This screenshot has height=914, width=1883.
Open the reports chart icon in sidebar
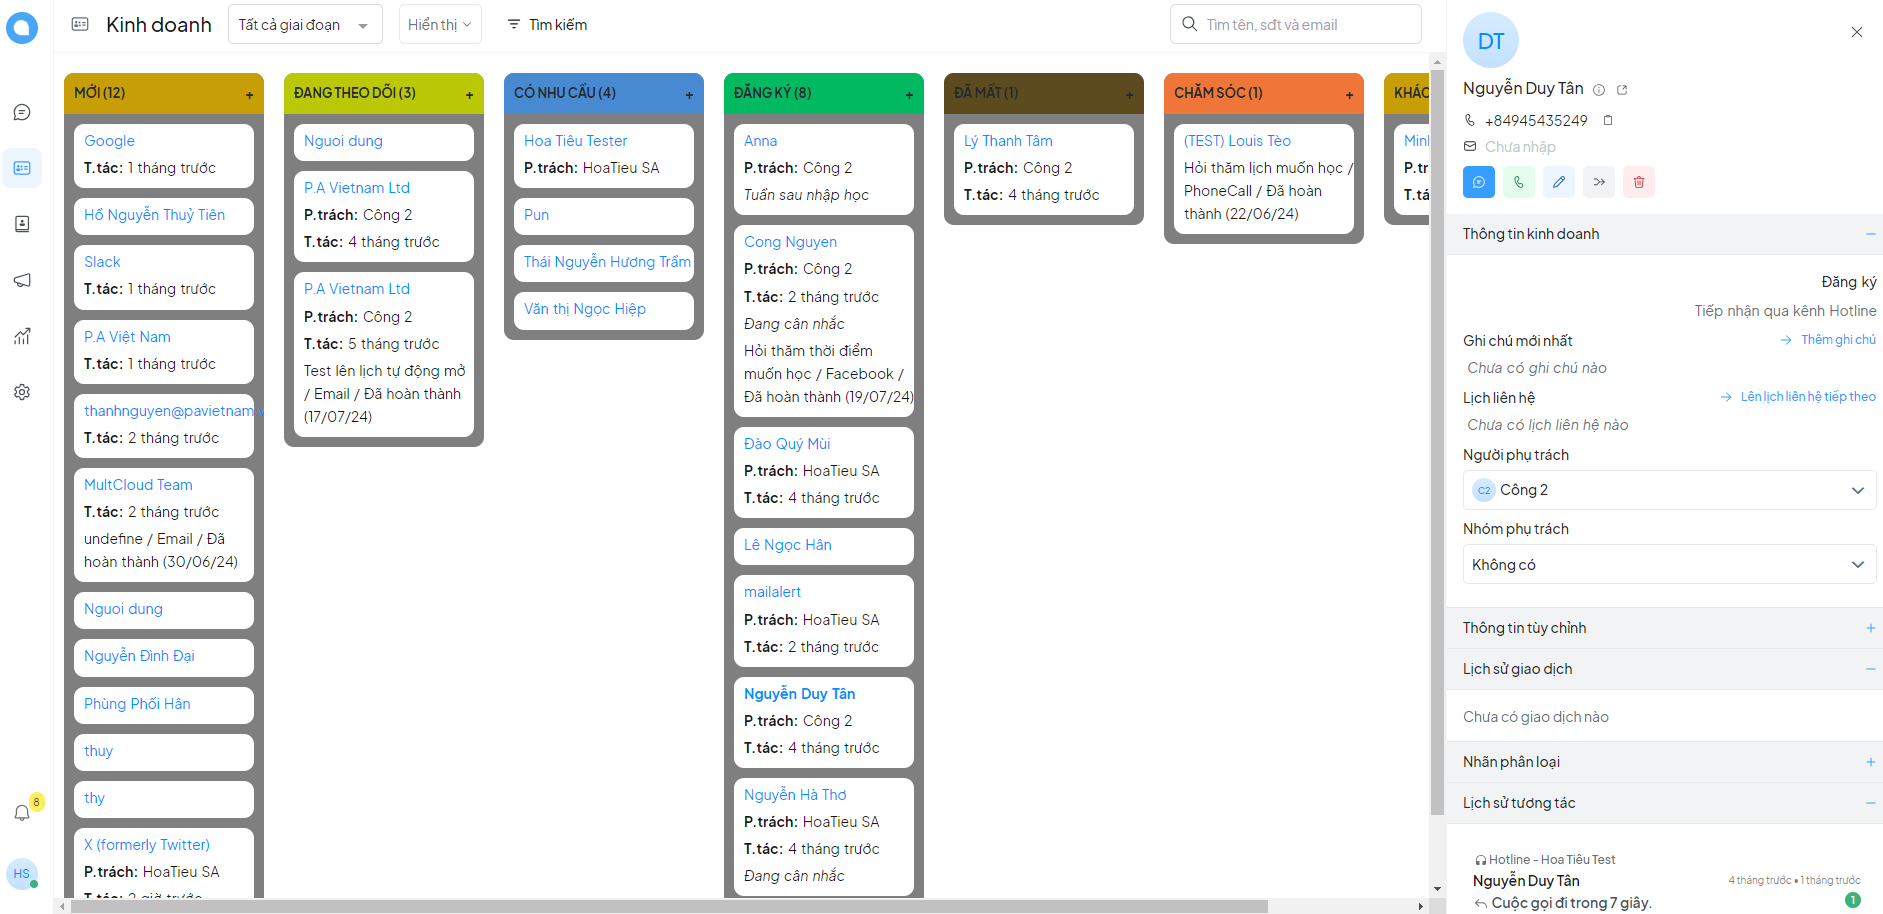click(22, 336)
